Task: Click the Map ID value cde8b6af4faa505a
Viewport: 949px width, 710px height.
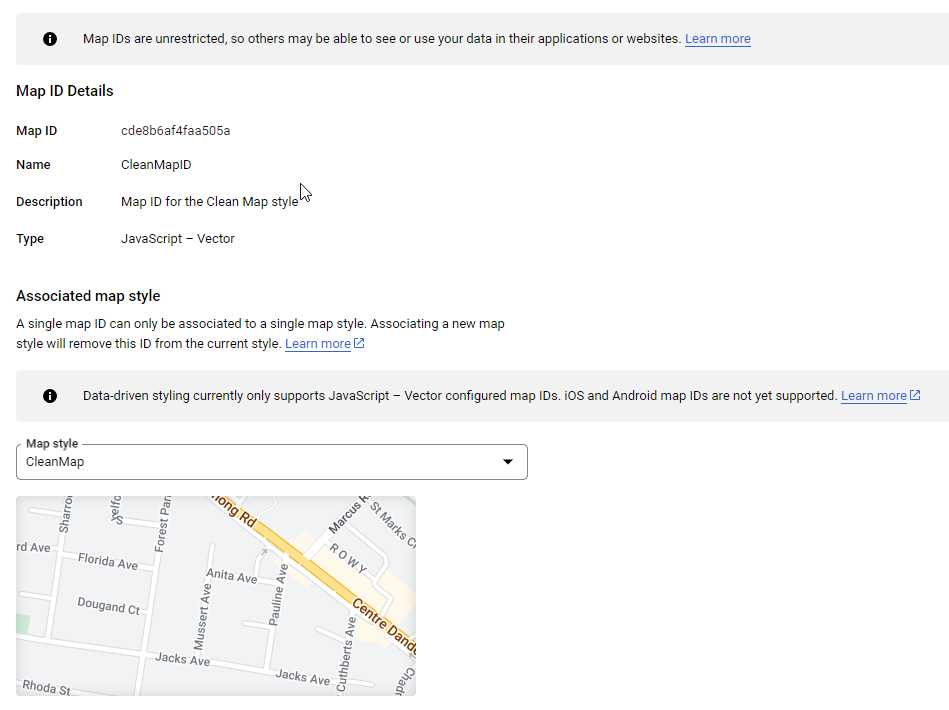Action: (x=175, y=131)
